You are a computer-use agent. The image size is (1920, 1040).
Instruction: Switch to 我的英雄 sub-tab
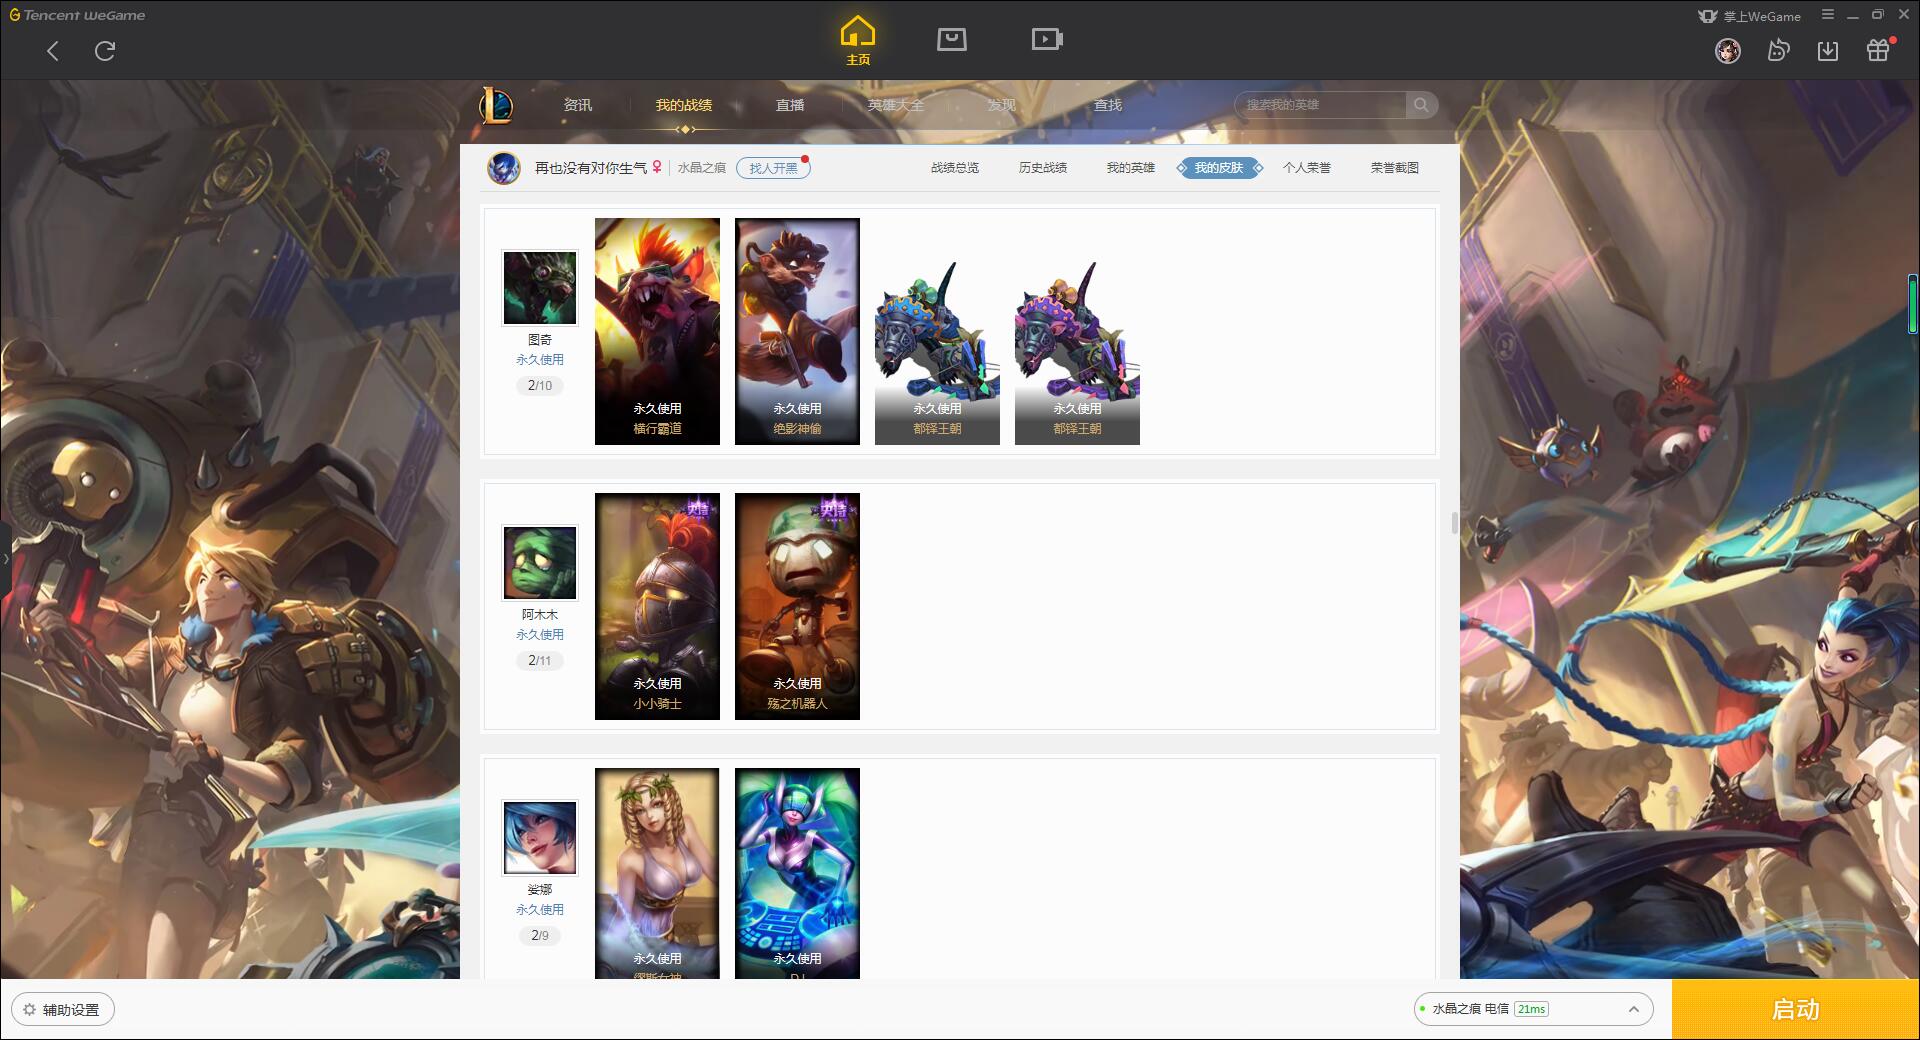click(1131, 168)
